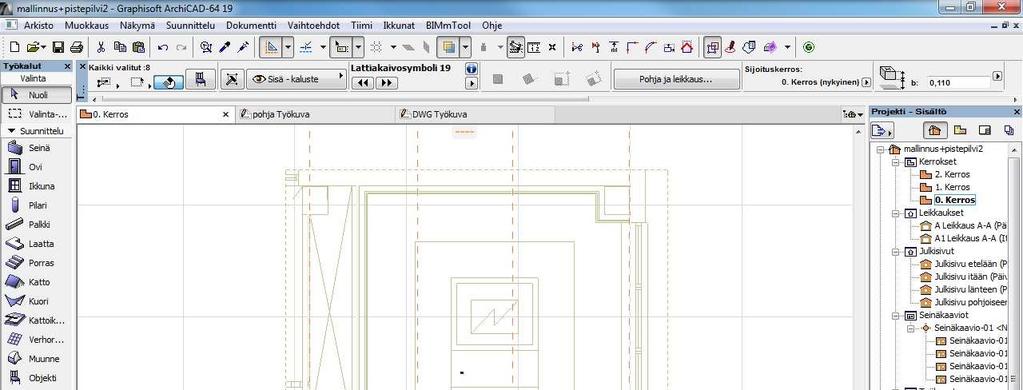Open the trace reference dropdown arrow
The width and height of the screenshot is (1023, 390).
pyautogui.click(x=465, y=47)
